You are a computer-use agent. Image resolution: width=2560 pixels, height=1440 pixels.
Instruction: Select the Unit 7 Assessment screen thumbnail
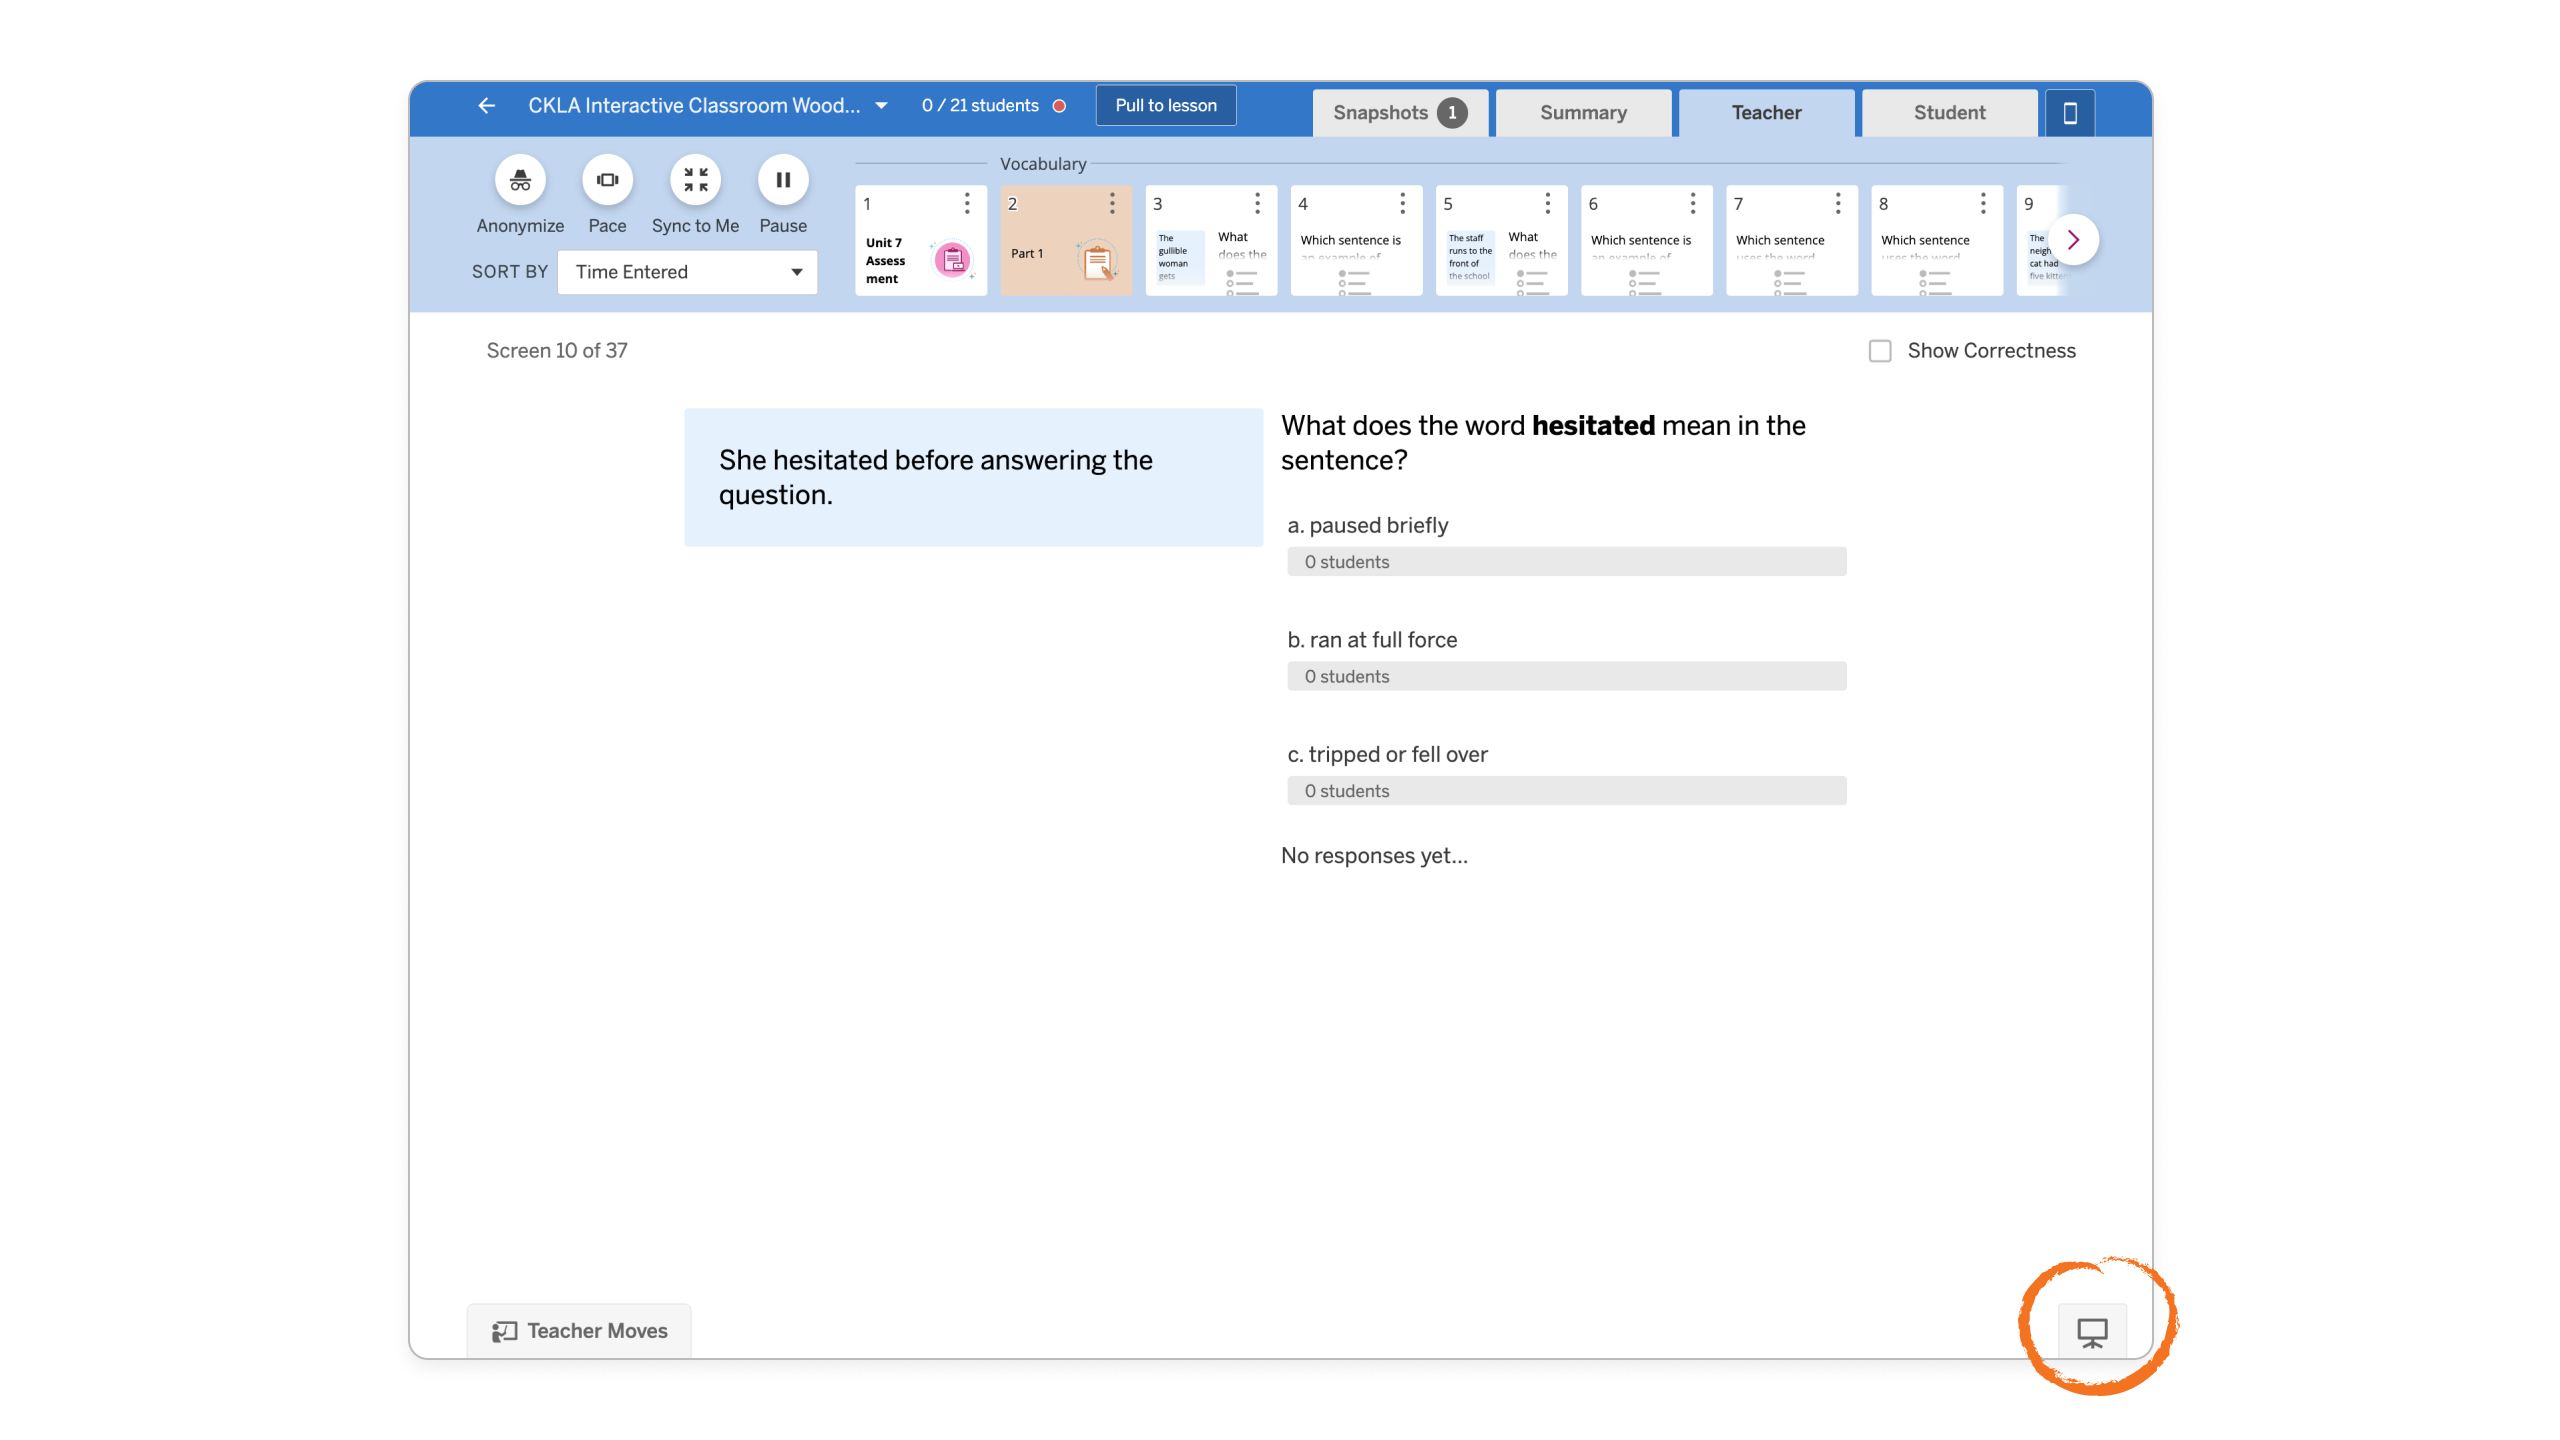pos(920,240)
